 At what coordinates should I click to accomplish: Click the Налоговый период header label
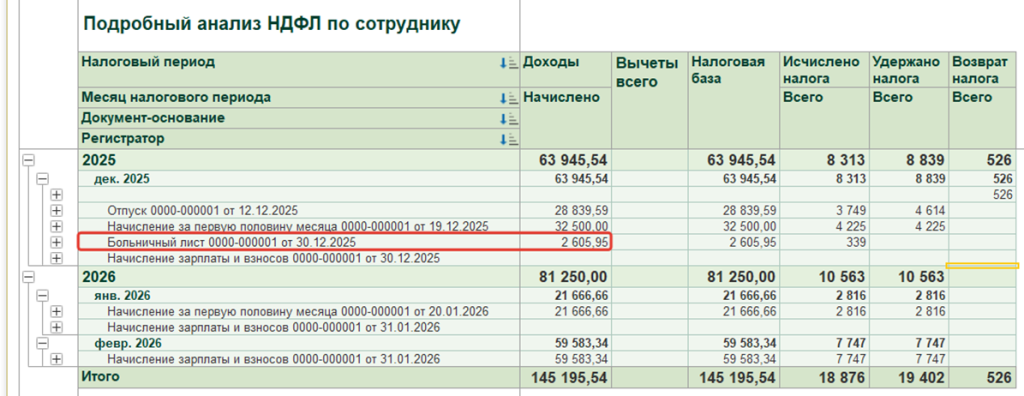[x=148, y=62]
